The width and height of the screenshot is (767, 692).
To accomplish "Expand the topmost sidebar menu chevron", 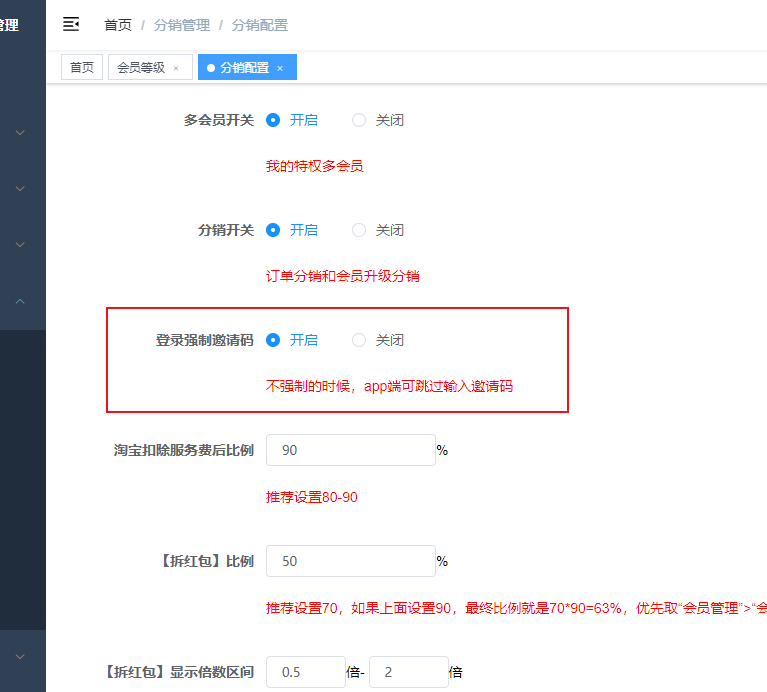I will [20, 132].
